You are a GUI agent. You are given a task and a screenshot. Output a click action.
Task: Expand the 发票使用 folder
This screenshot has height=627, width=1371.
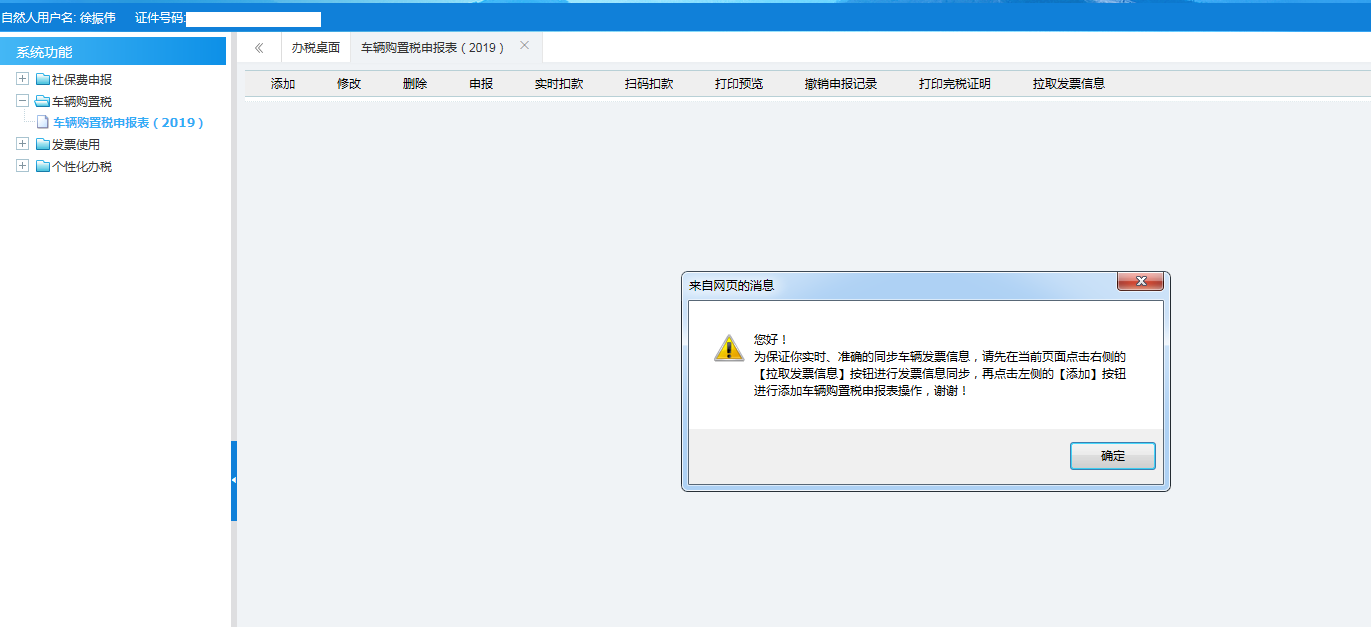pyautogui.click(x=22, y=144)
